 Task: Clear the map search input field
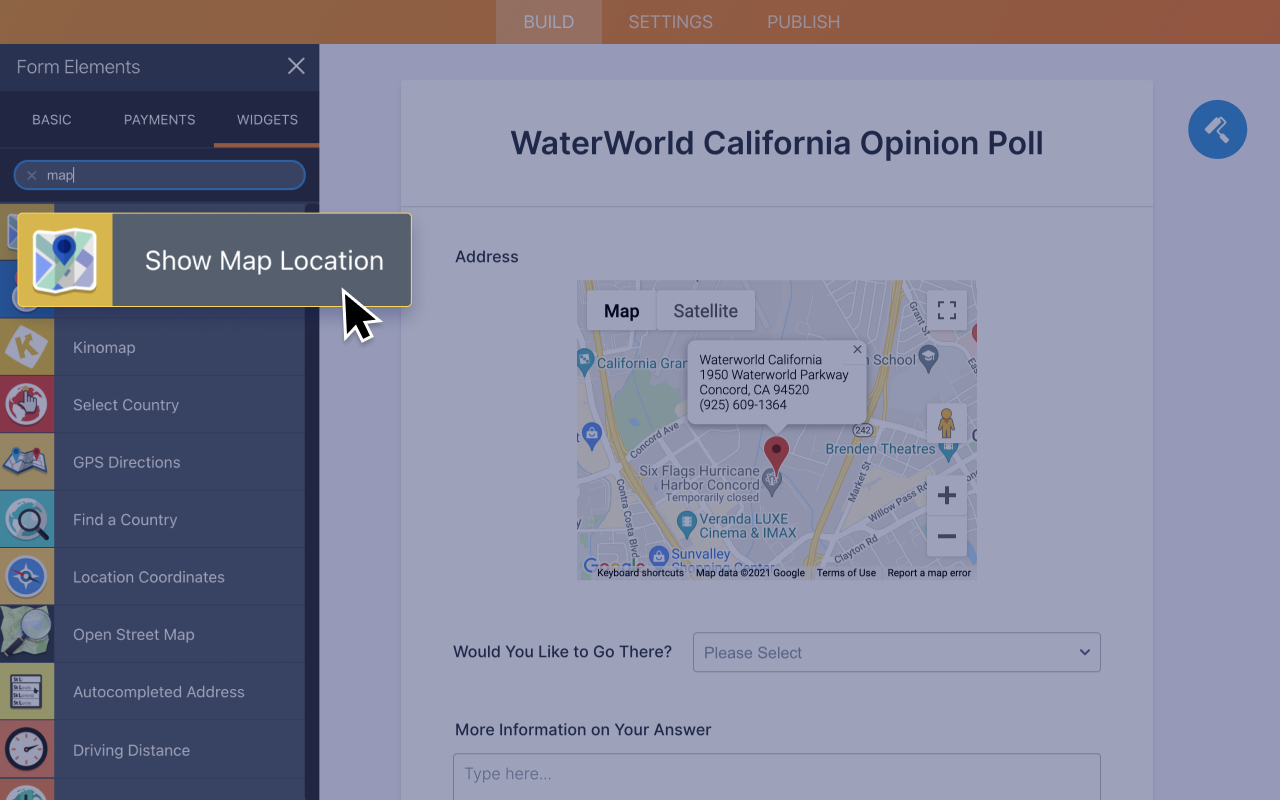(32, 175)
